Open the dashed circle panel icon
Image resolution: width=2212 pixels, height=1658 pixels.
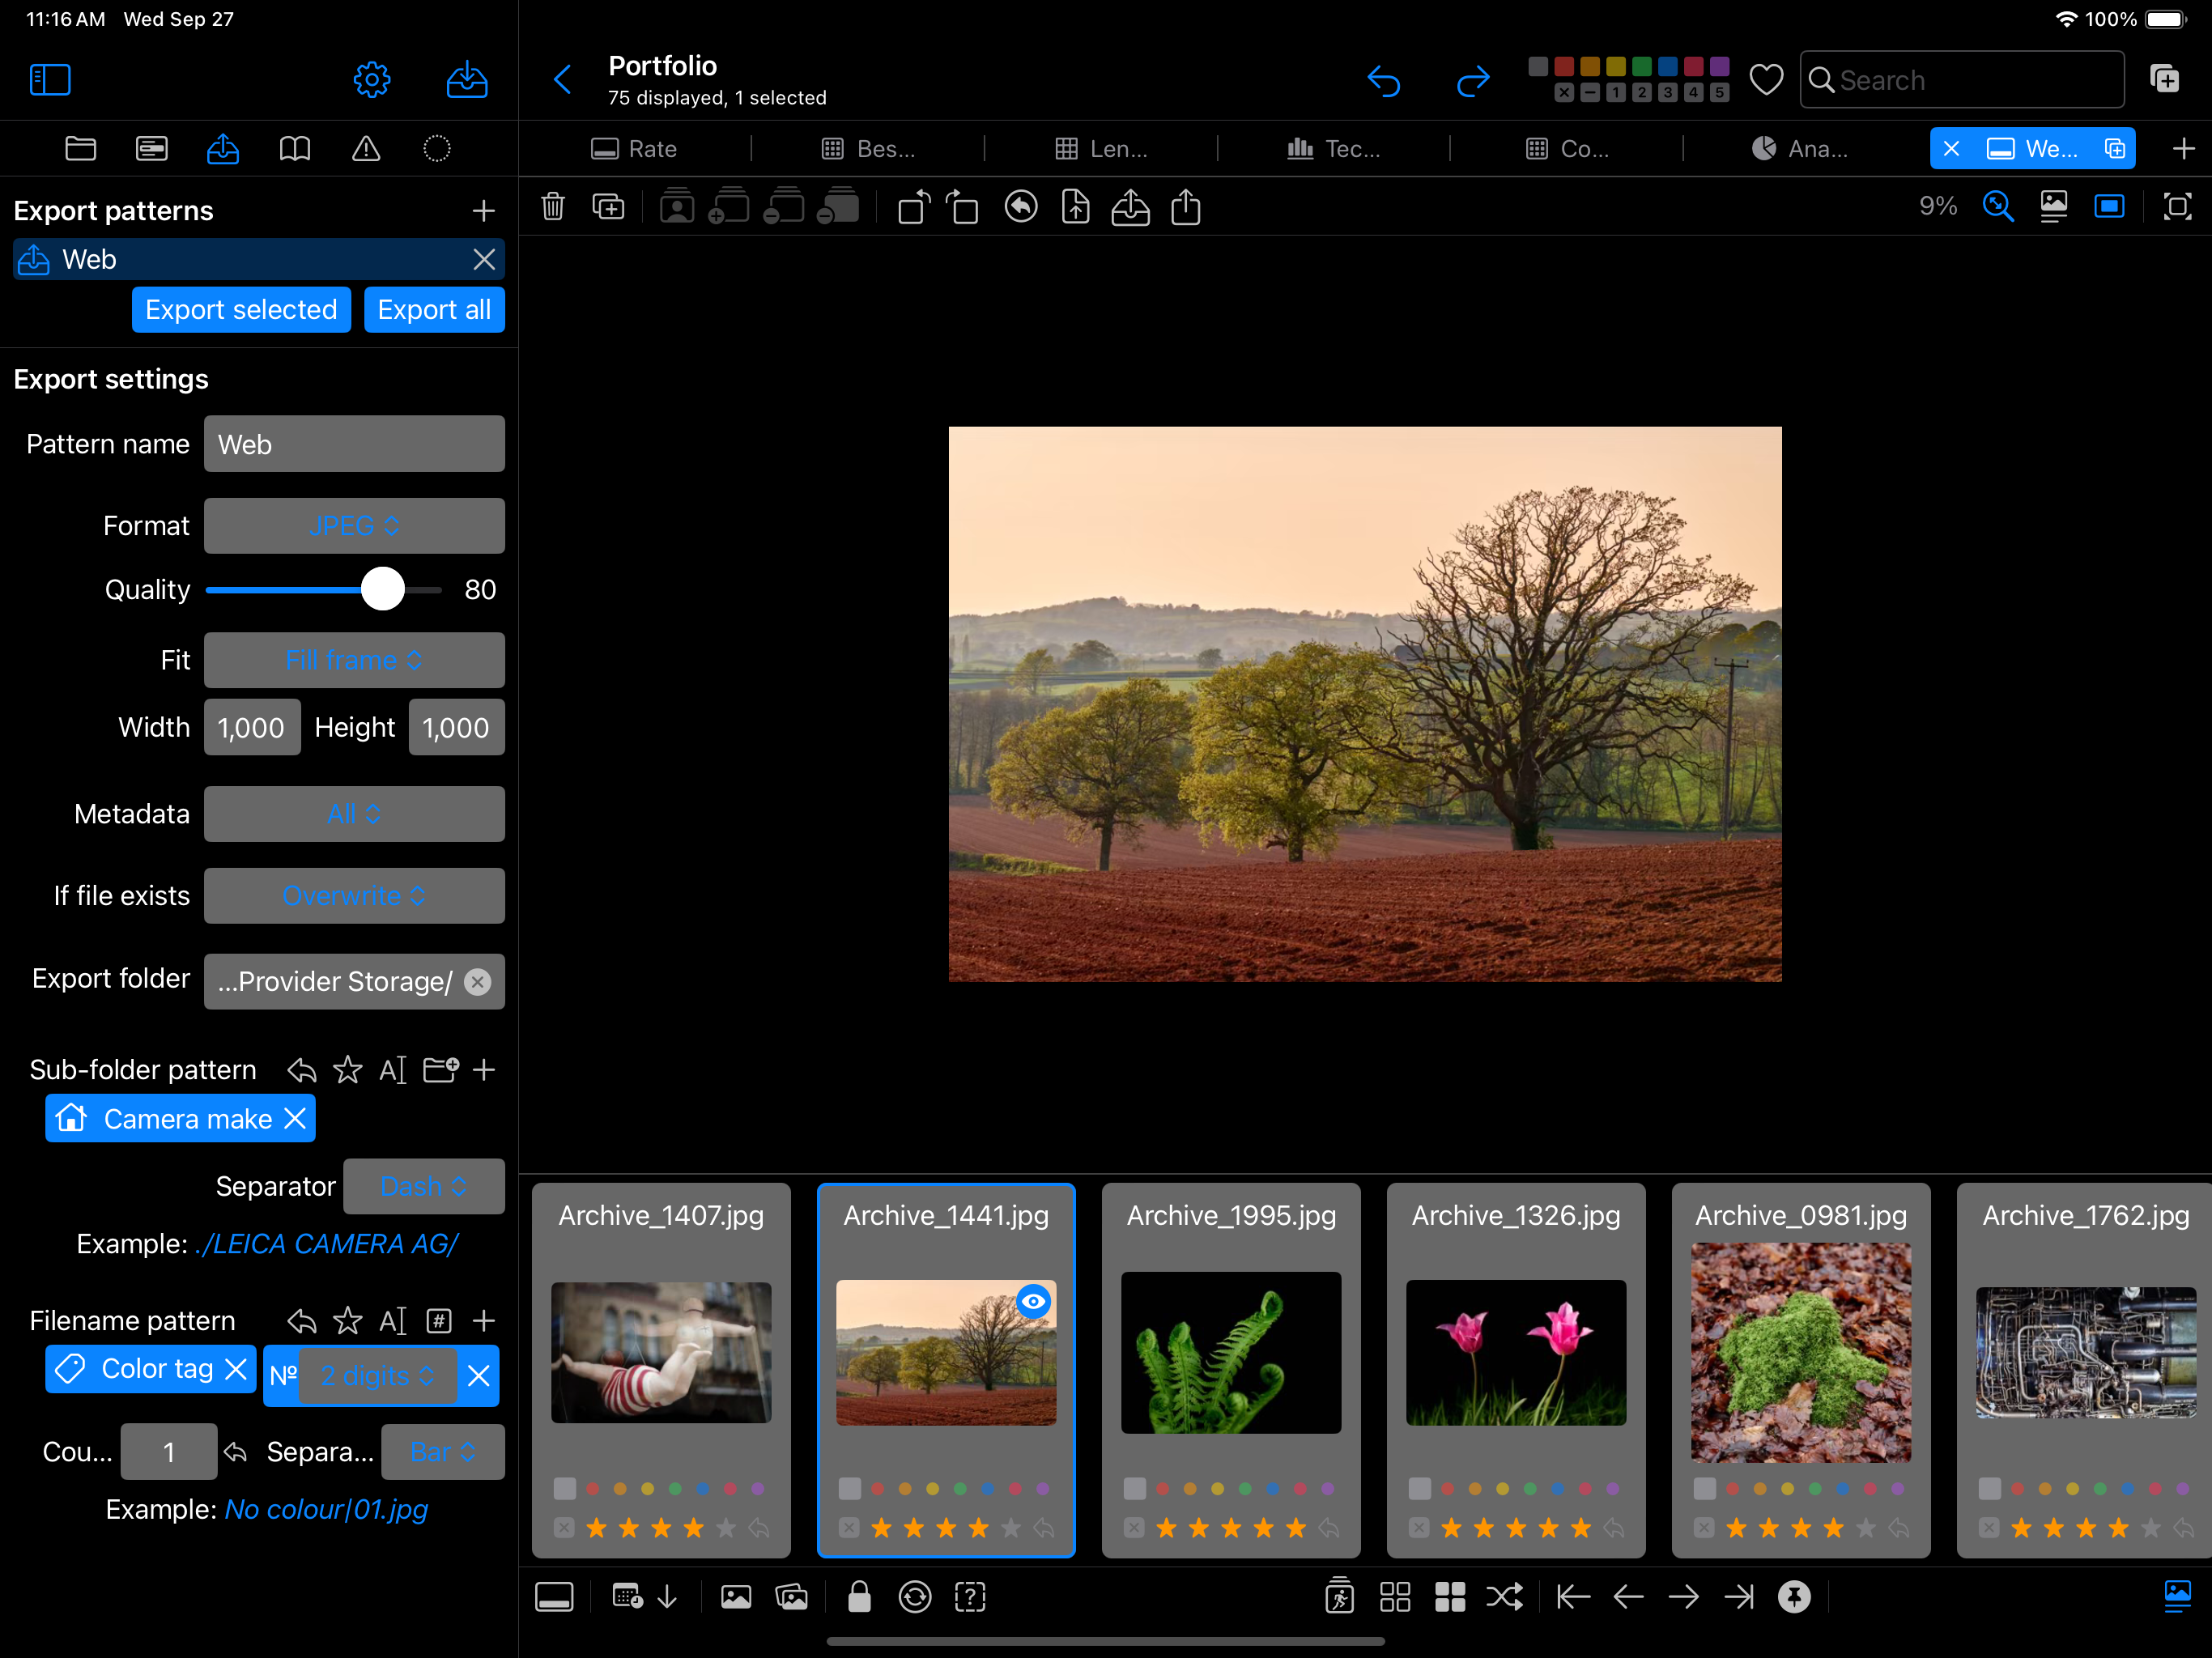[x=437, y=149]
